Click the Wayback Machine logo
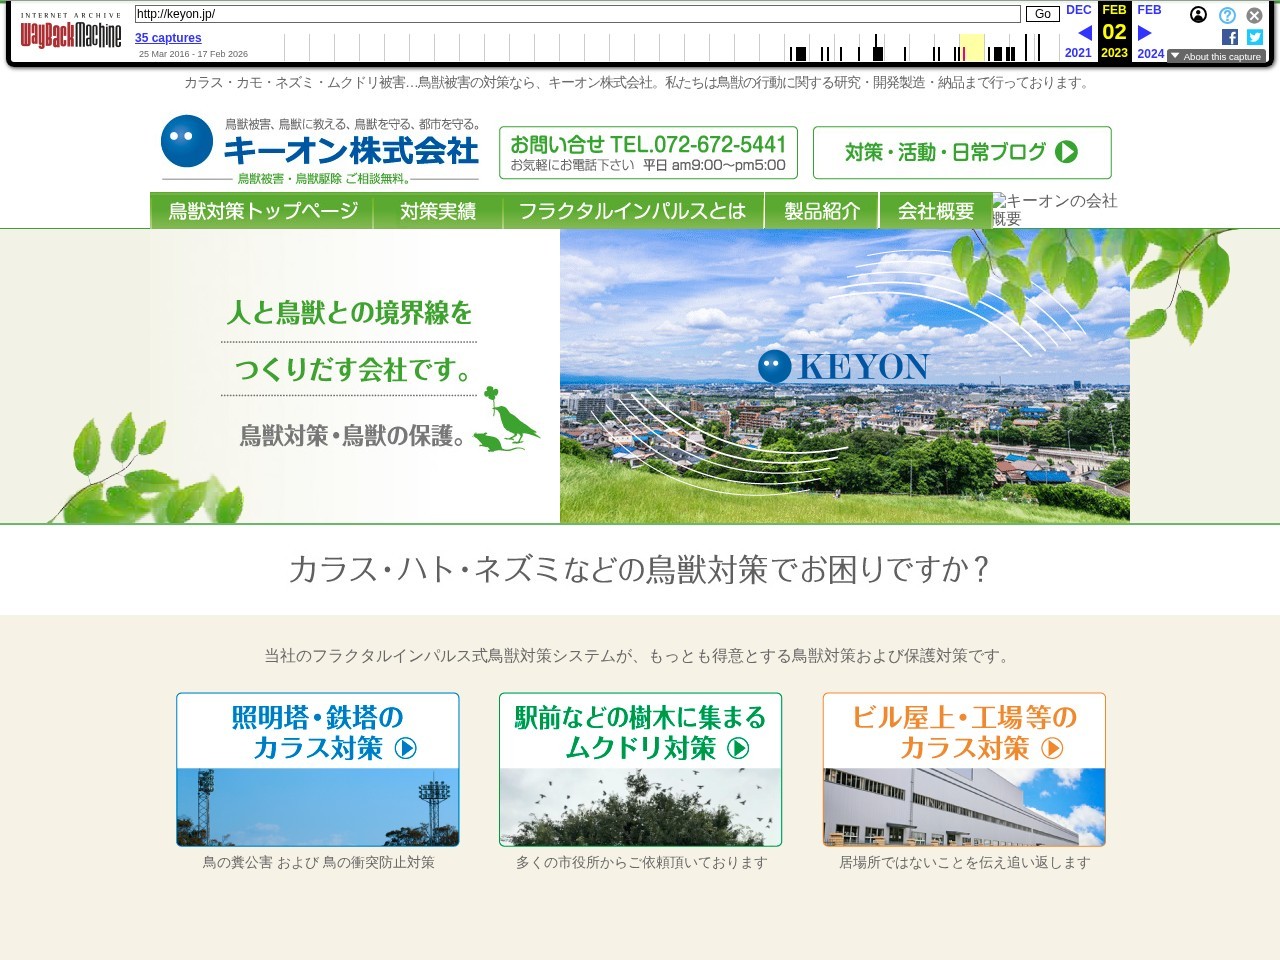The width and height of the screenshot is (1280, 960). (71, 31)
